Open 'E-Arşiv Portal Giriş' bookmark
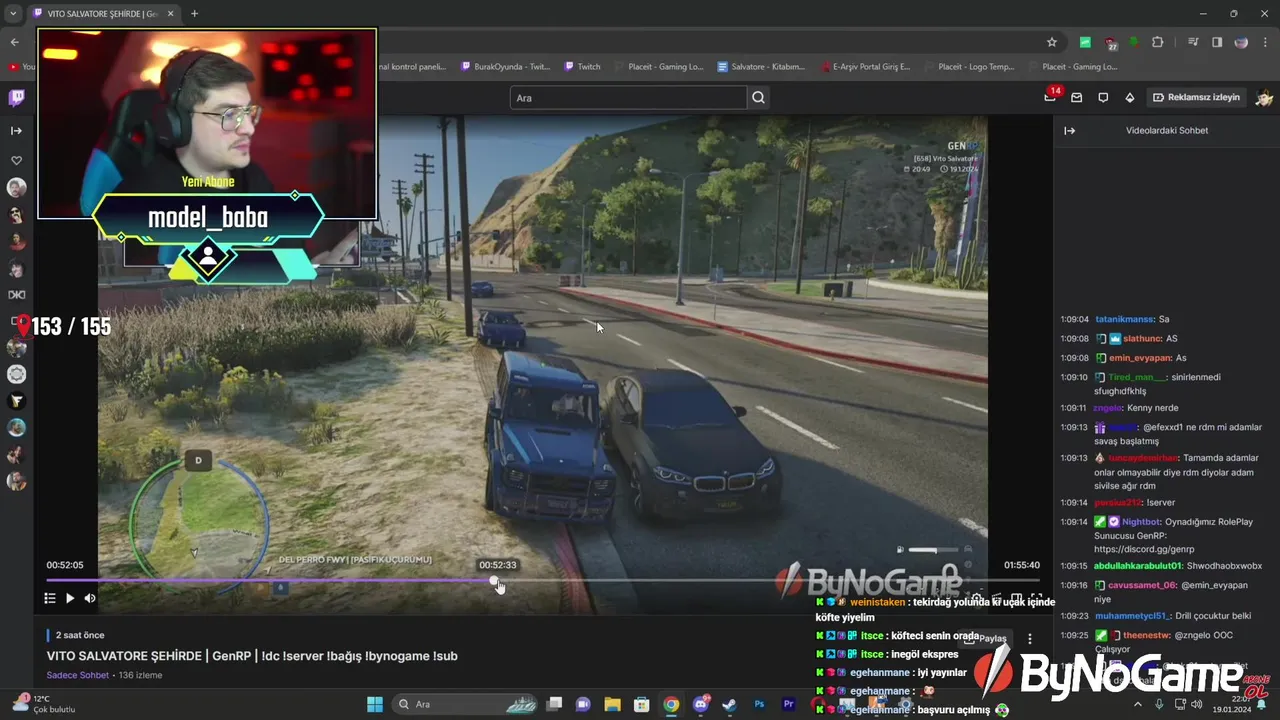 click(x=865, y=67)
